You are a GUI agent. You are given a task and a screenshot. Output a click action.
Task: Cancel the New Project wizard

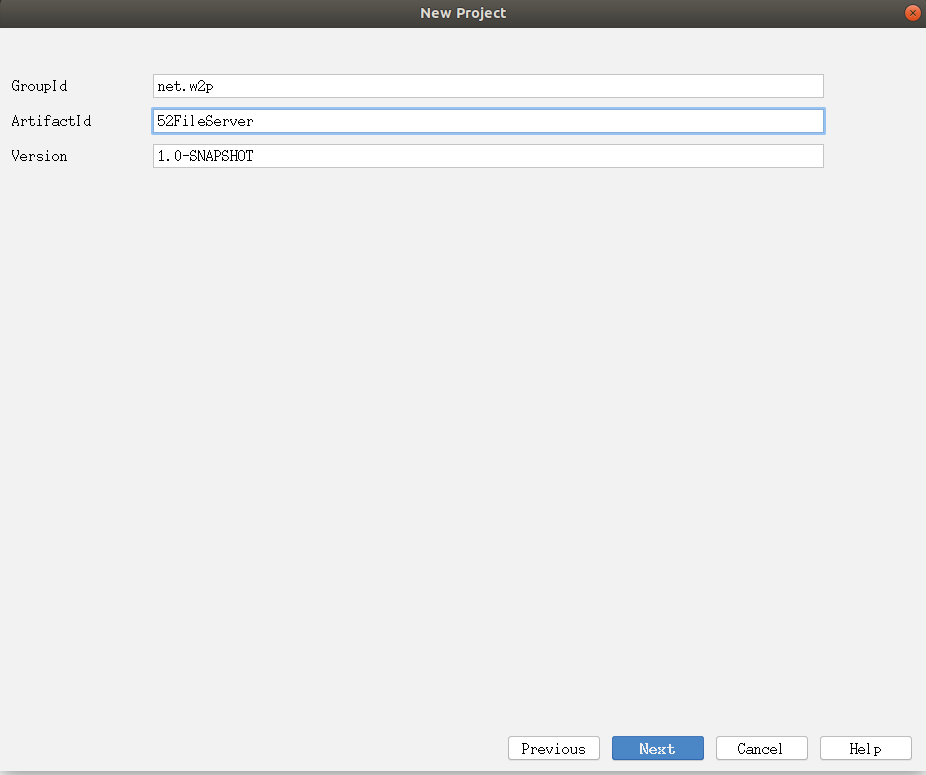pos(761,748)
